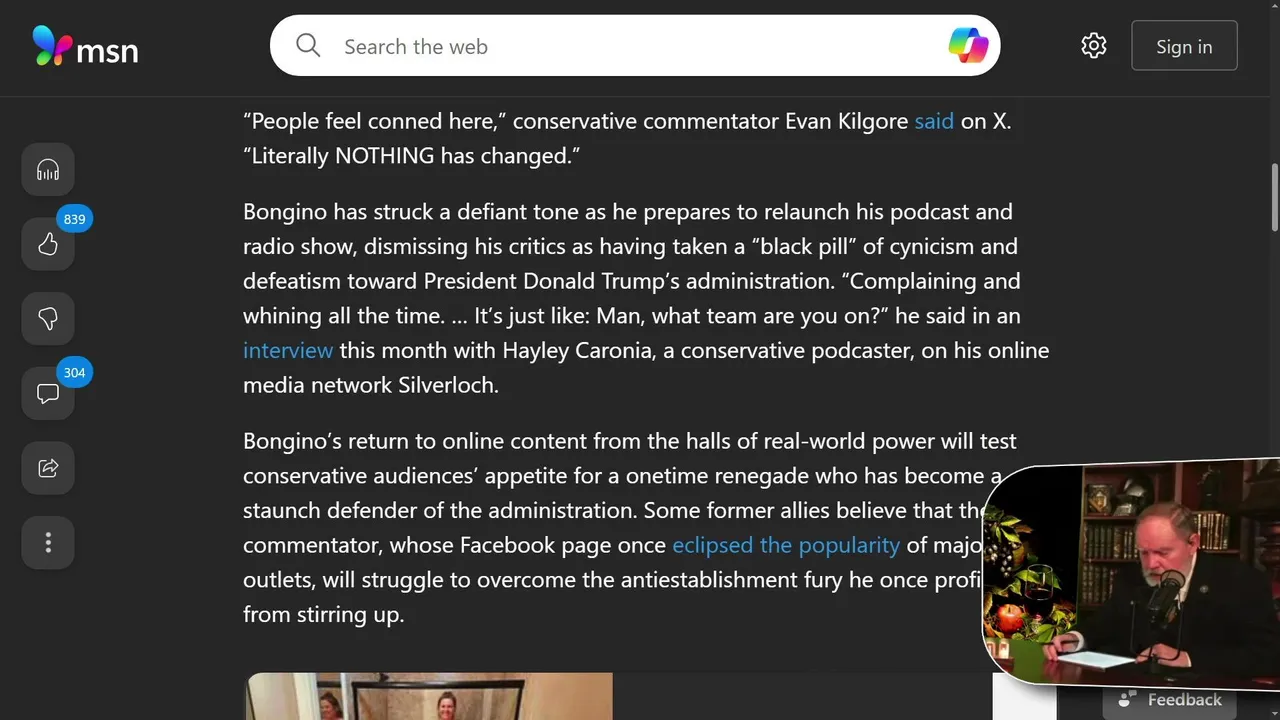Viewport: 1280px width, 720px height.
Task: Click the magnifier search icon
Action: 308,46
